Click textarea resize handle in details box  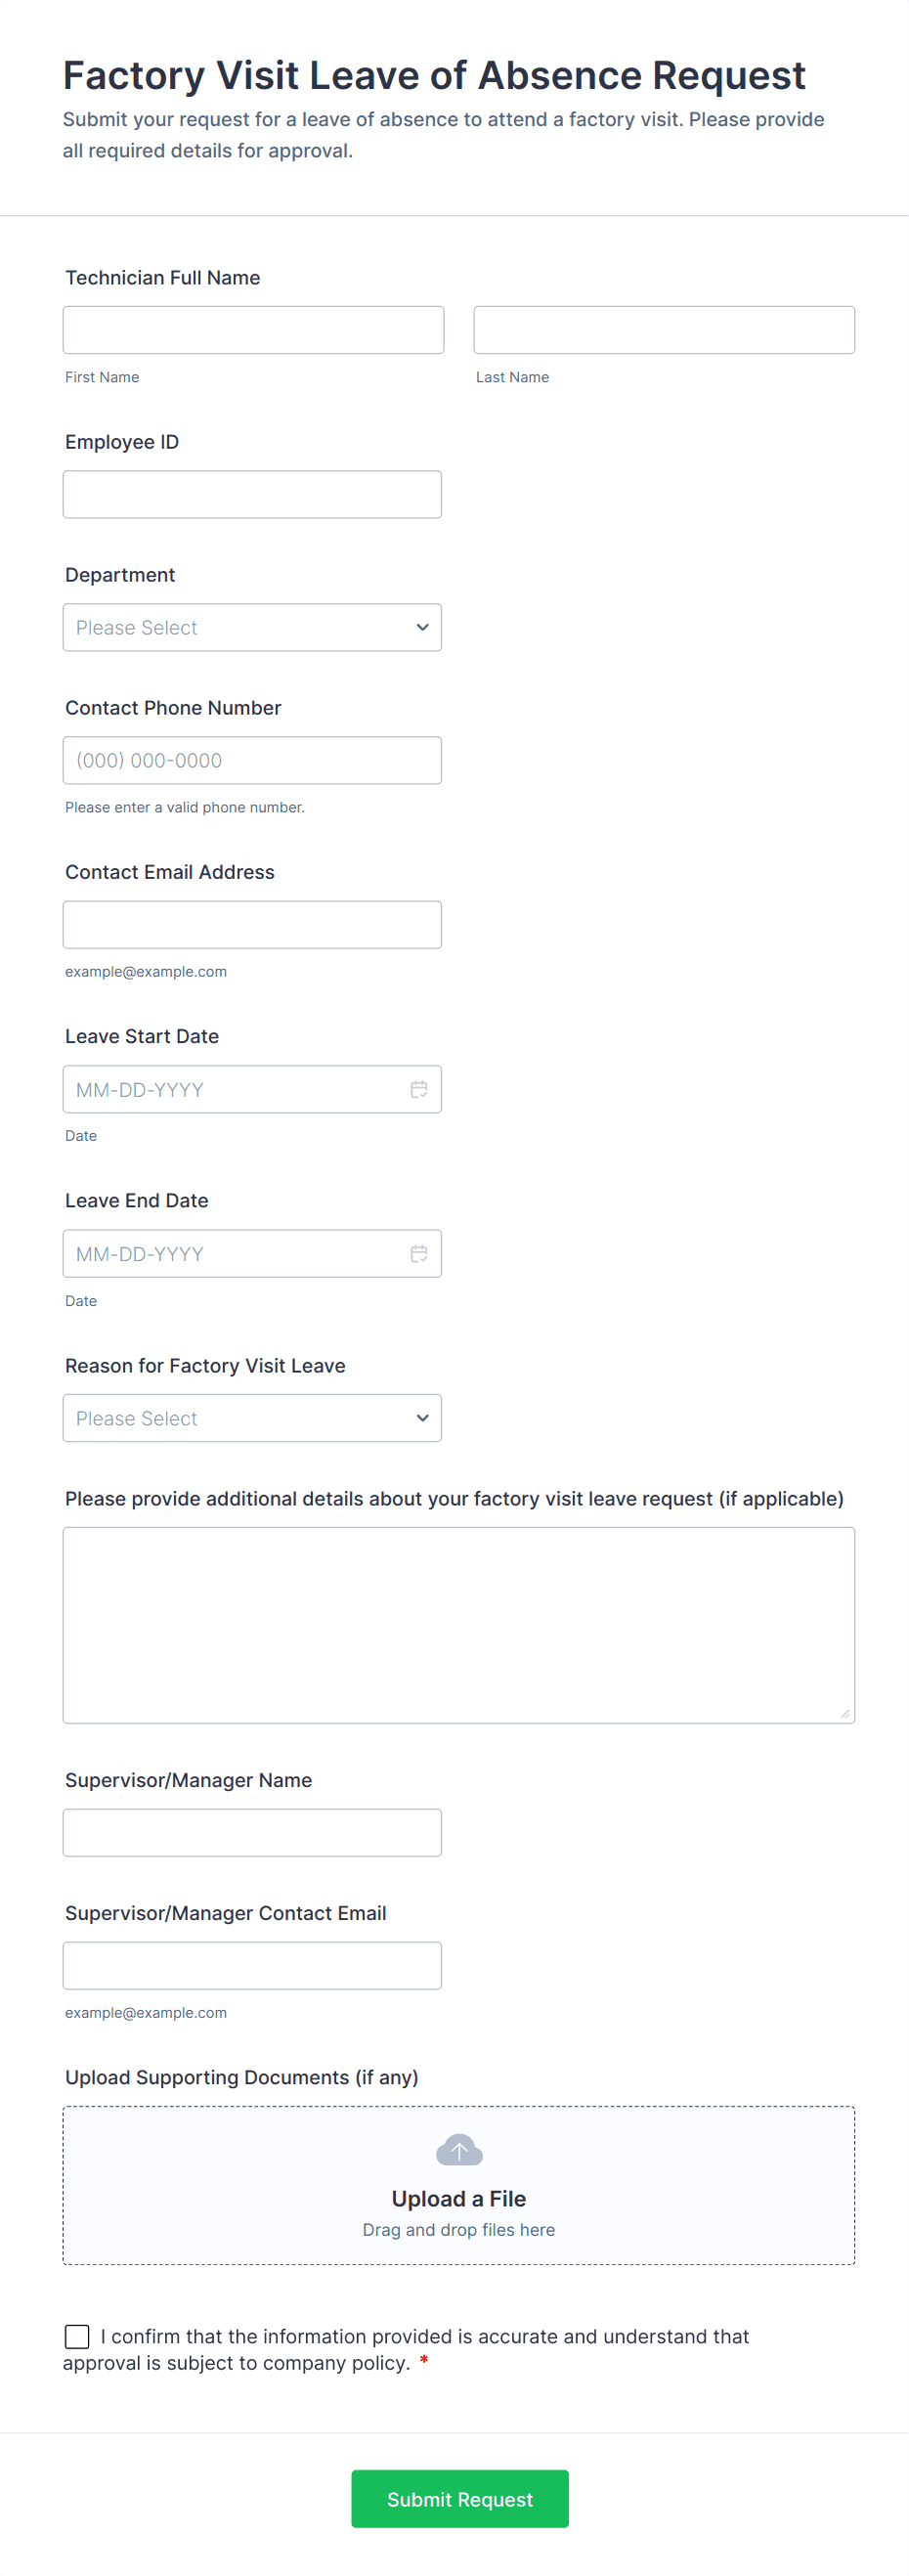pos(845,1713)
